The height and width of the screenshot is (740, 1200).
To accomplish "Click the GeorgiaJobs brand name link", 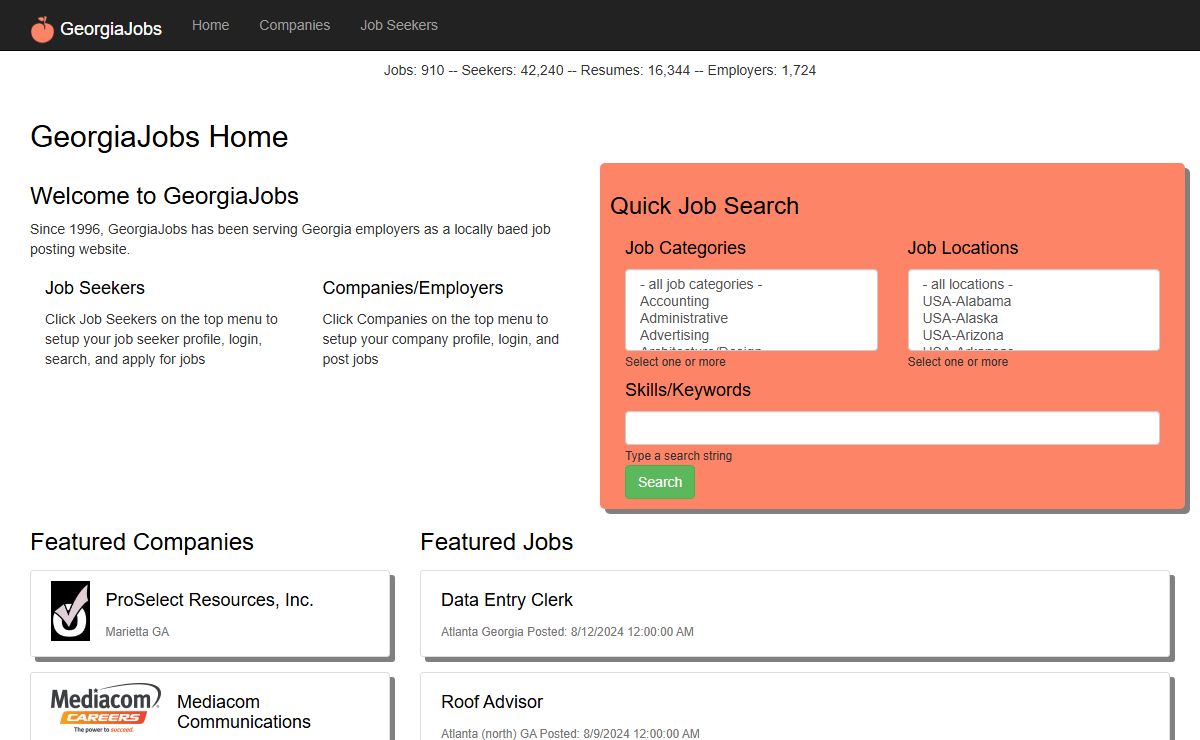I will (x=111, y=29).
